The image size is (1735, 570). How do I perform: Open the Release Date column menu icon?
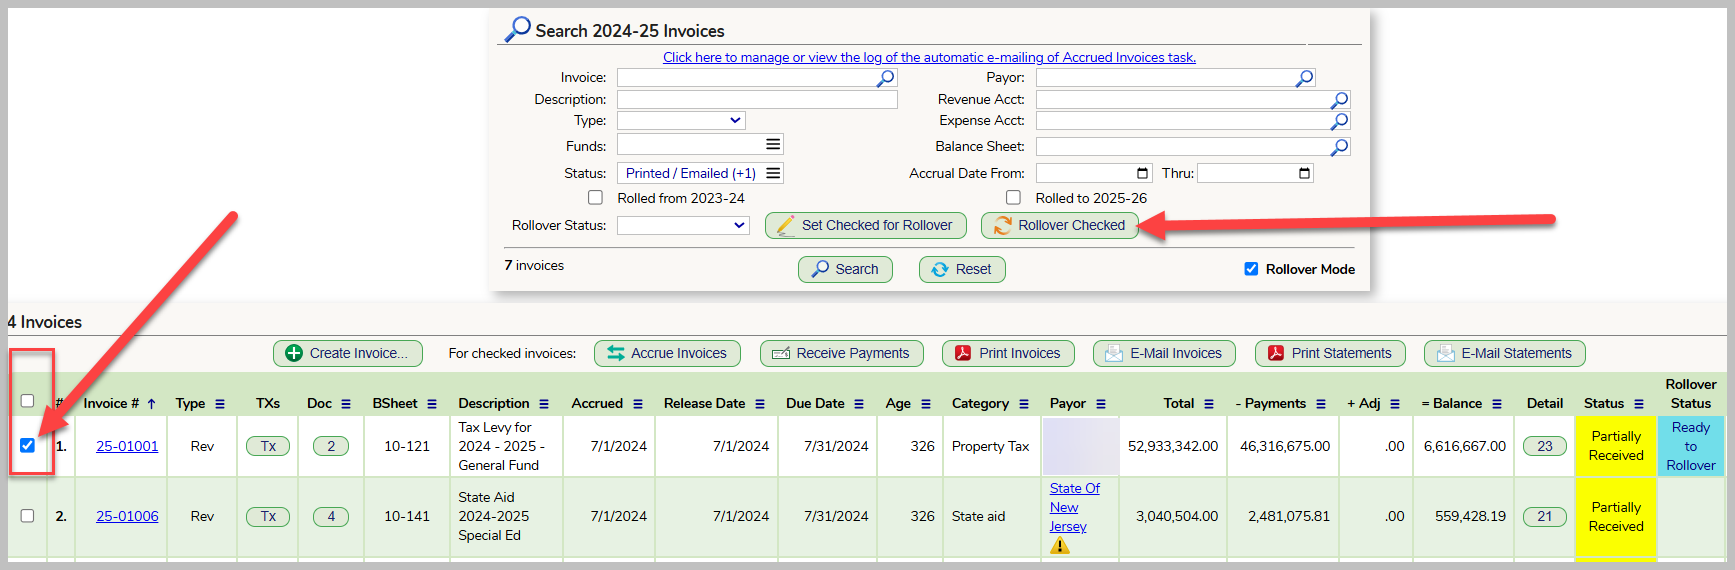760,404
